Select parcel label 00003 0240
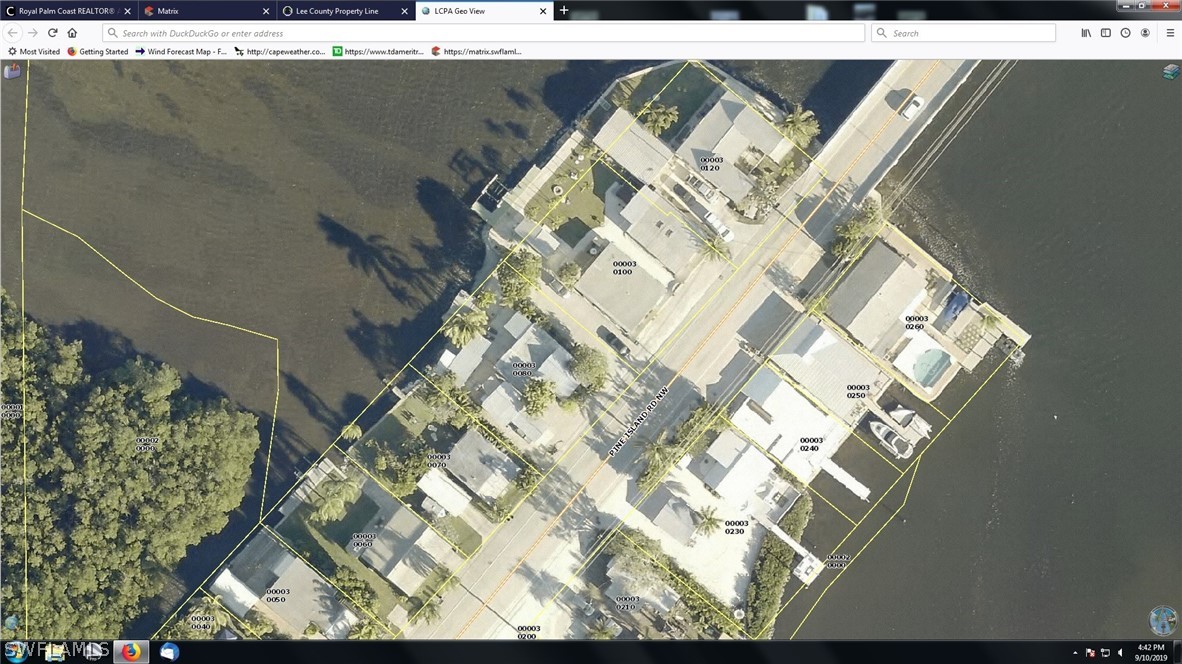 (x=810, y=444)
